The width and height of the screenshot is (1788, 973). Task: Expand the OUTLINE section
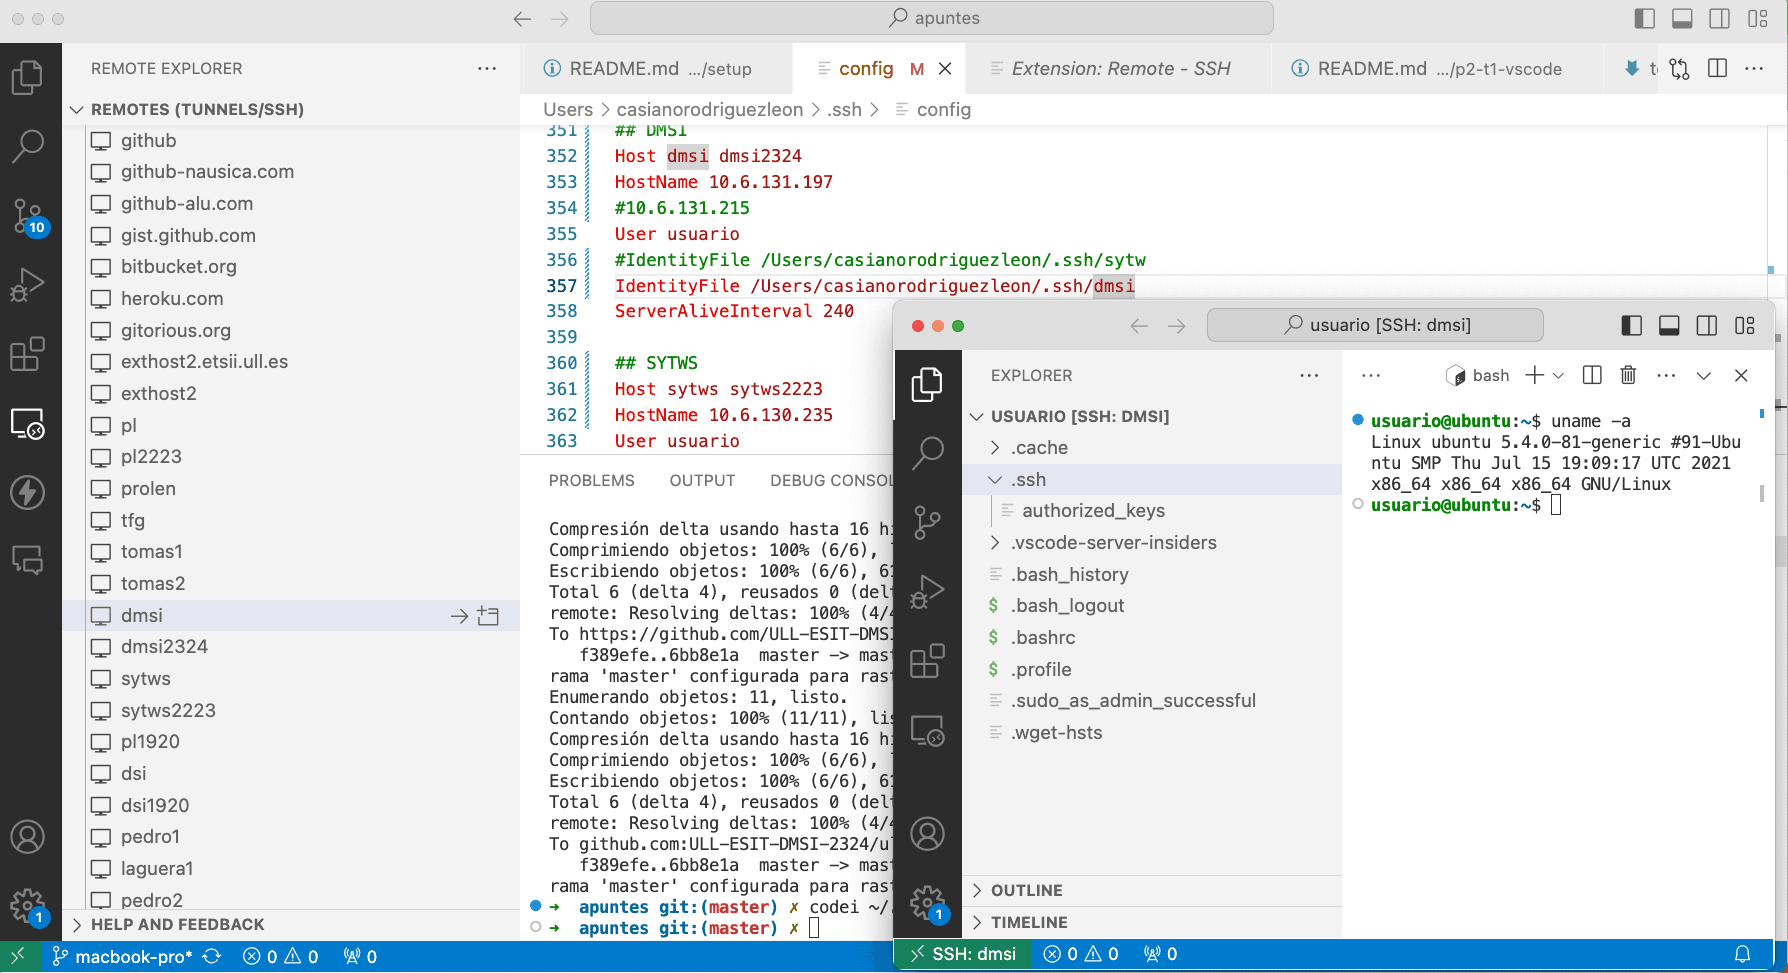(1026, 890)
